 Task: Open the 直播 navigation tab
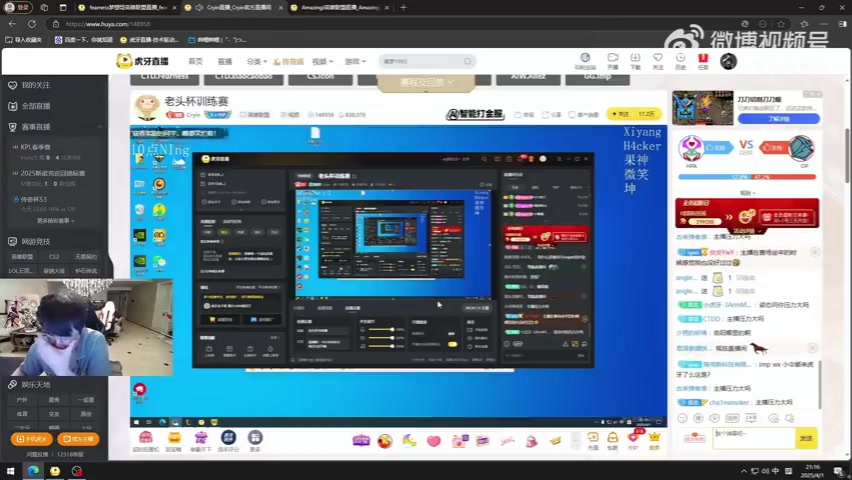click(224, 62)
